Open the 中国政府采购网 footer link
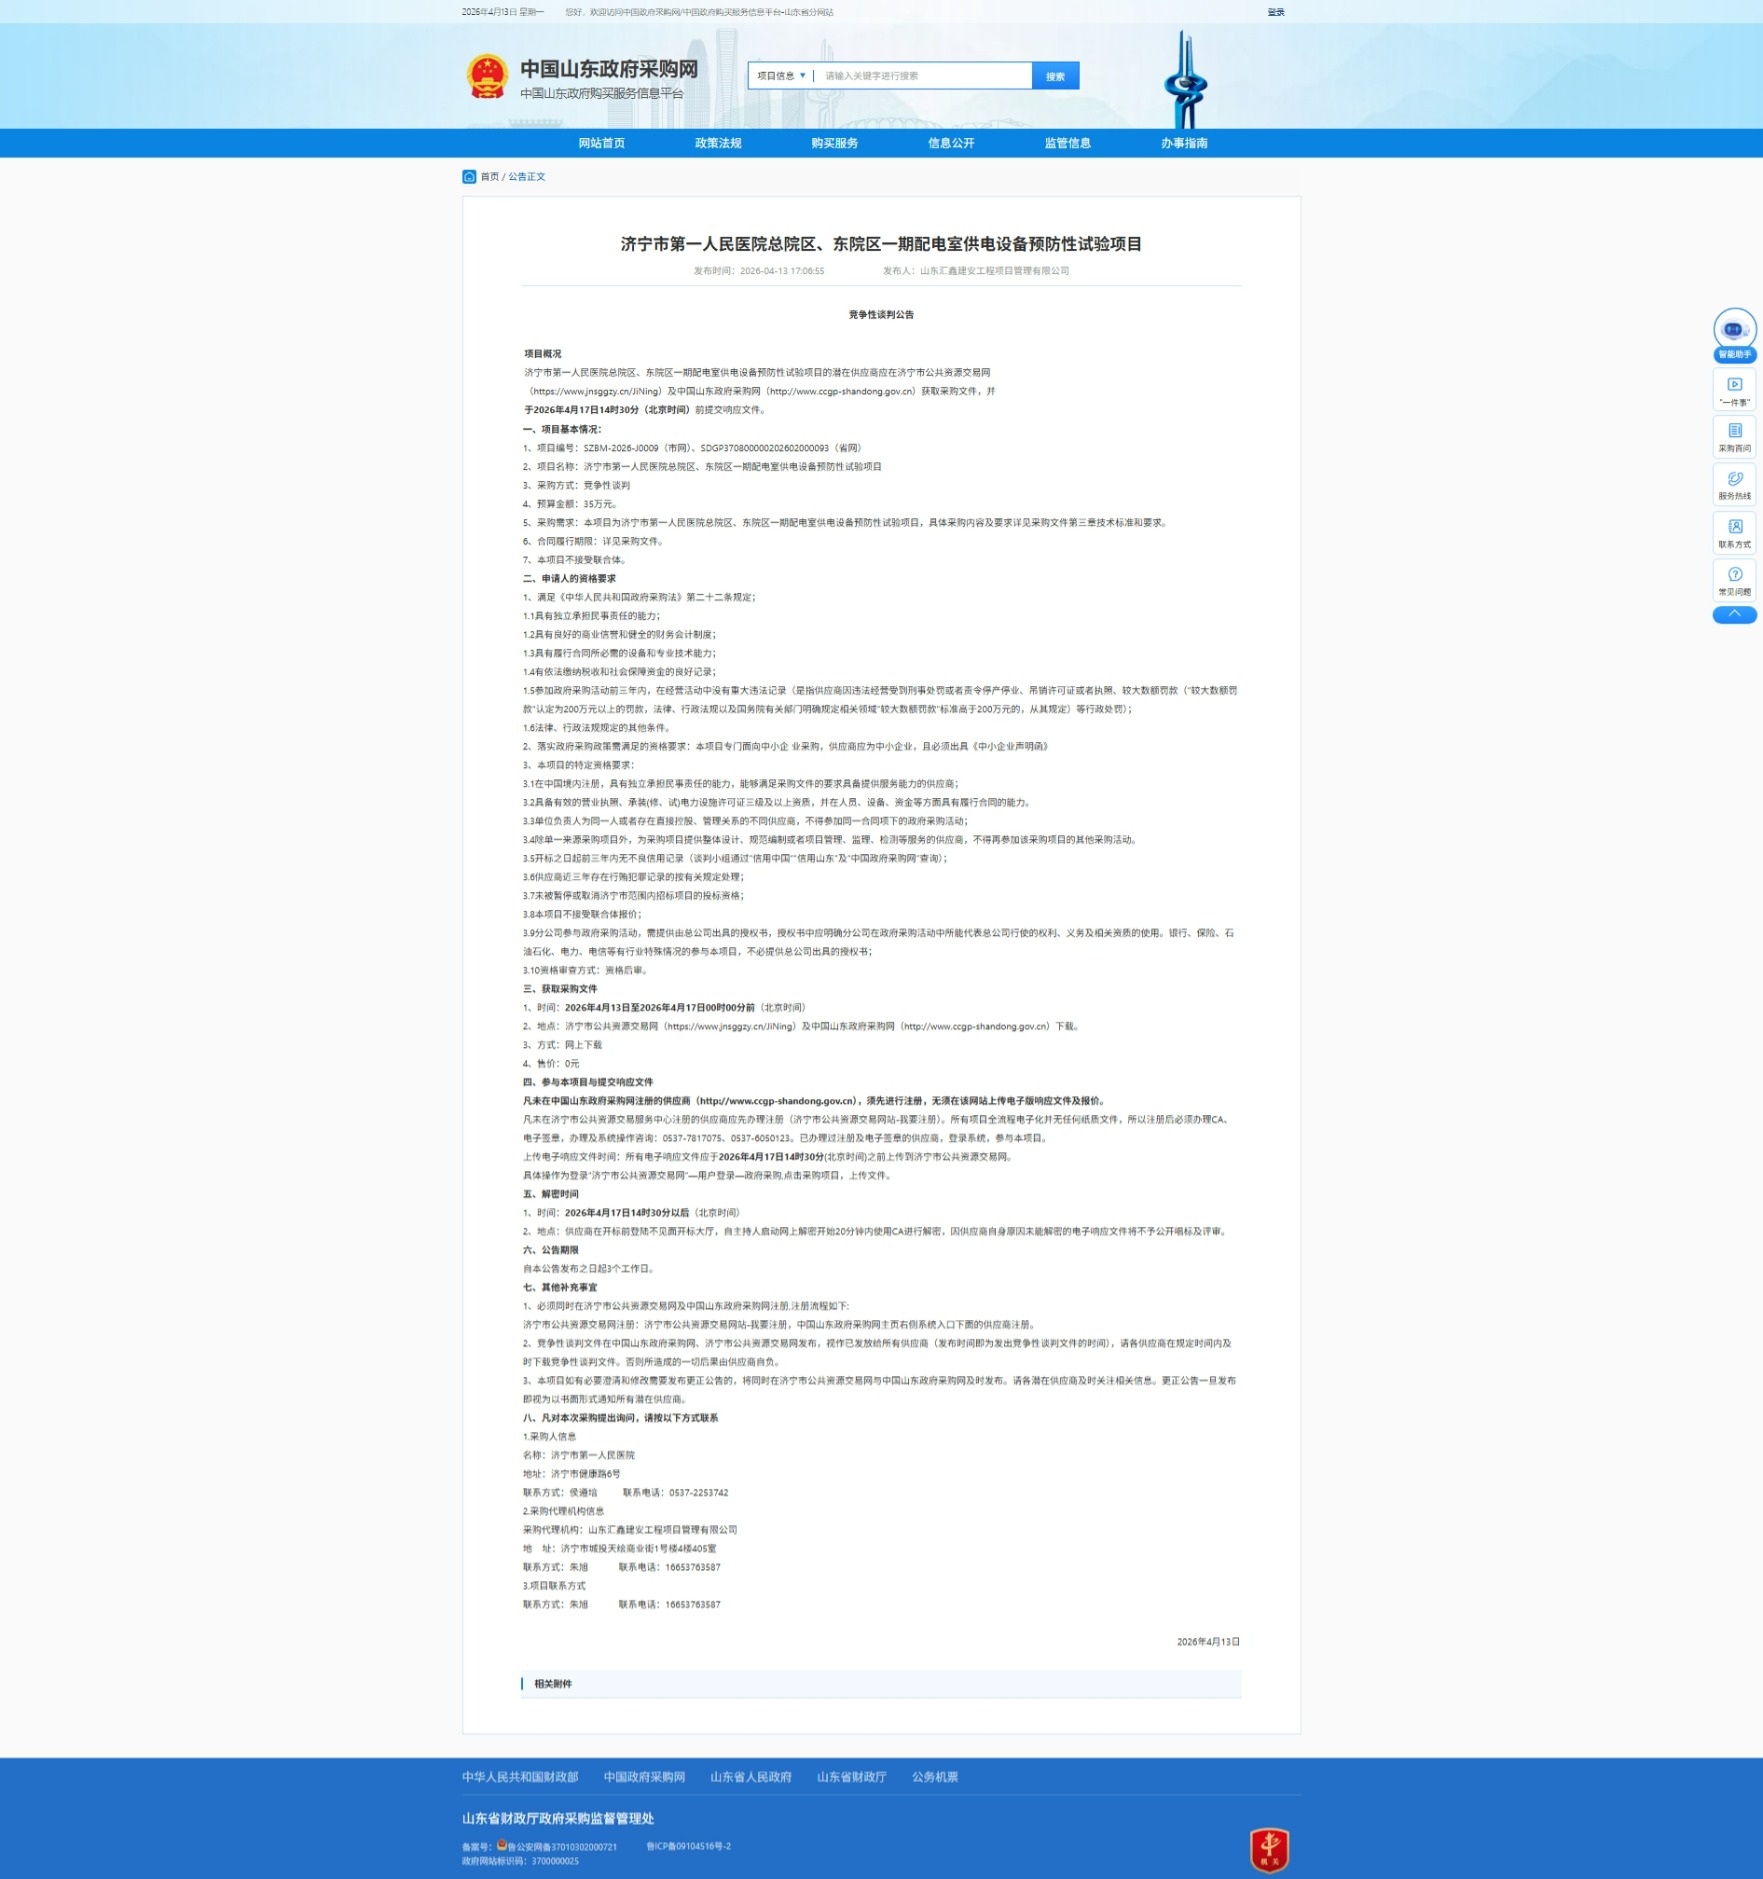 coord(644,1777)
